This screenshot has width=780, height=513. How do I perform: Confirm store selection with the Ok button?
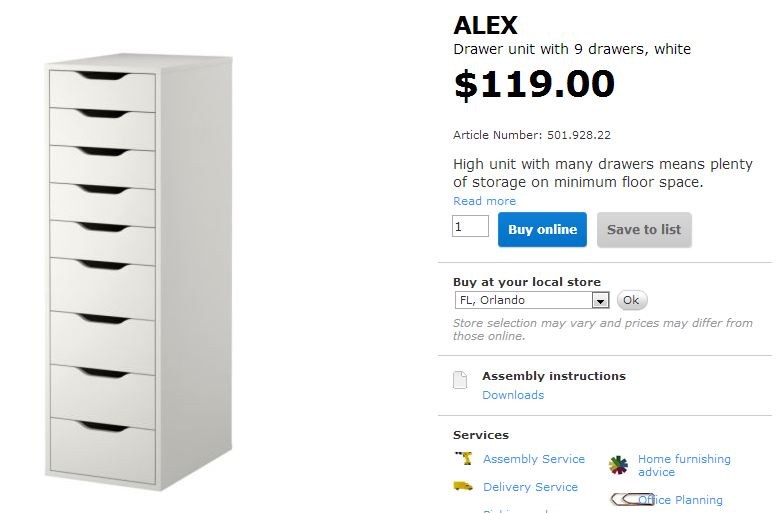click(632, 300)
